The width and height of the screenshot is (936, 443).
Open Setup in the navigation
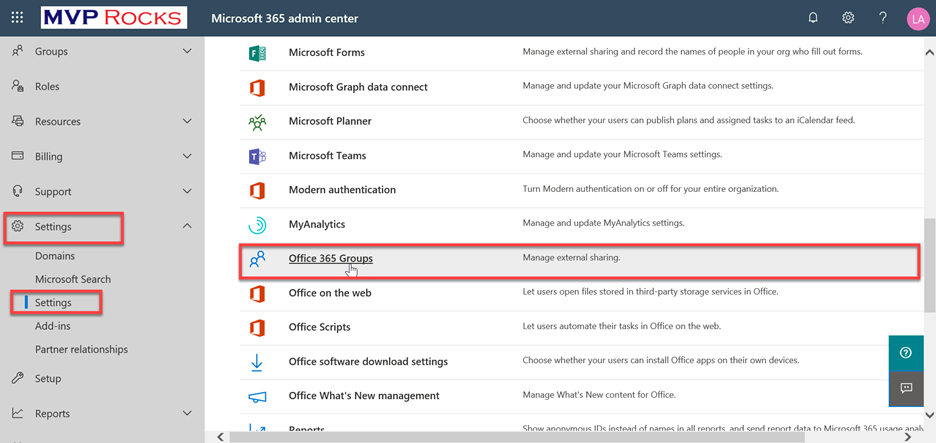click(48, 379)
